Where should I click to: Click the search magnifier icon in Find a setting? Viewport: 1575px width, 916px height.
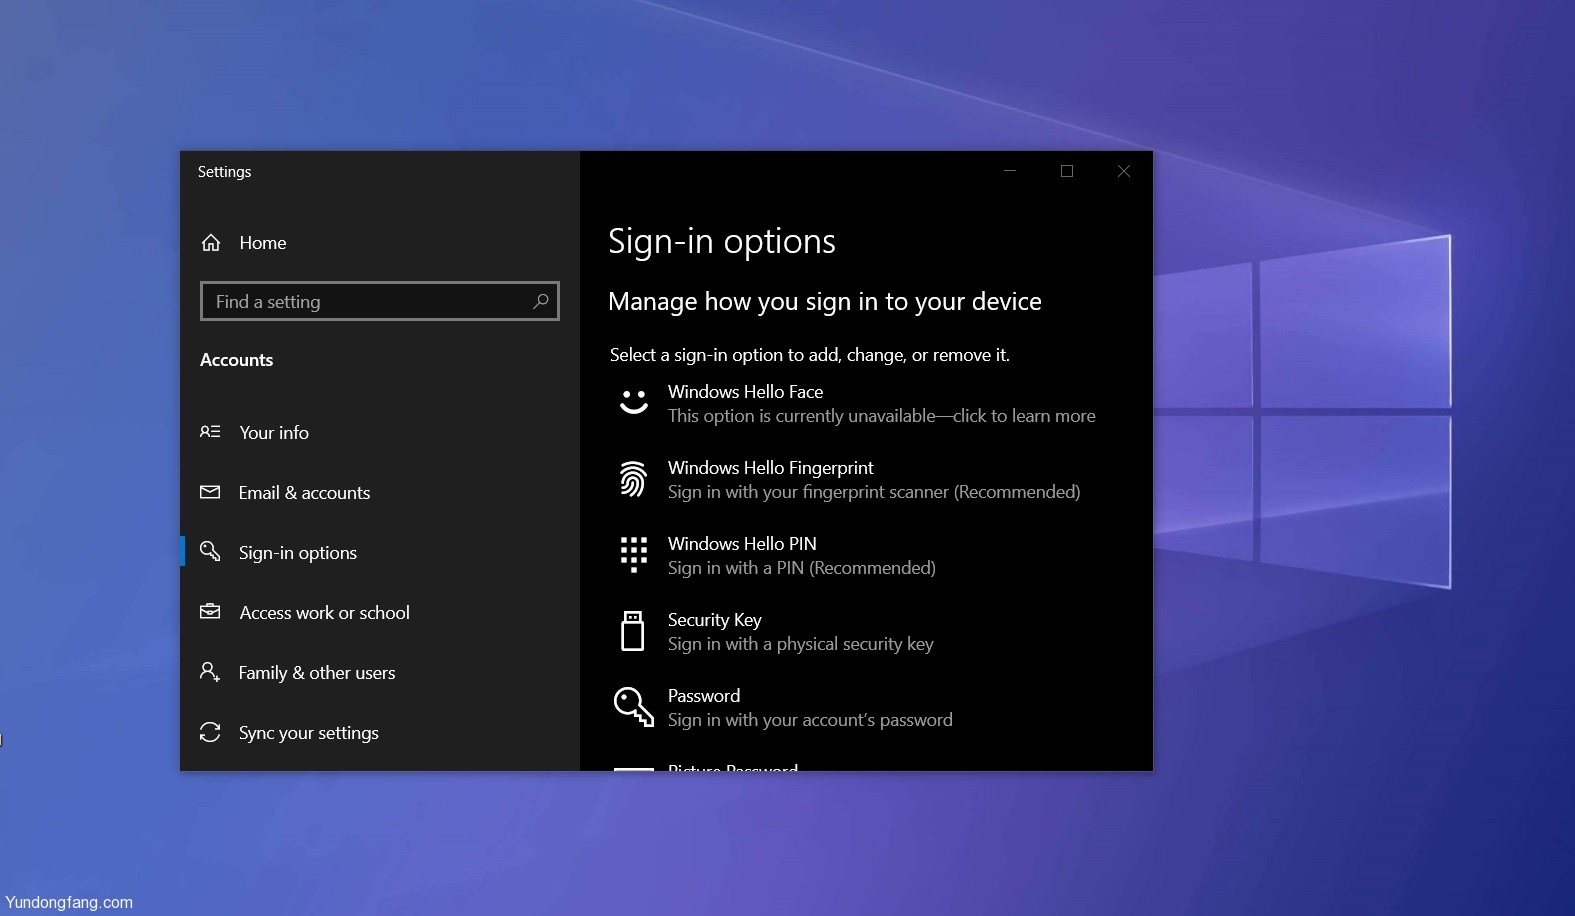coord(541,301)
